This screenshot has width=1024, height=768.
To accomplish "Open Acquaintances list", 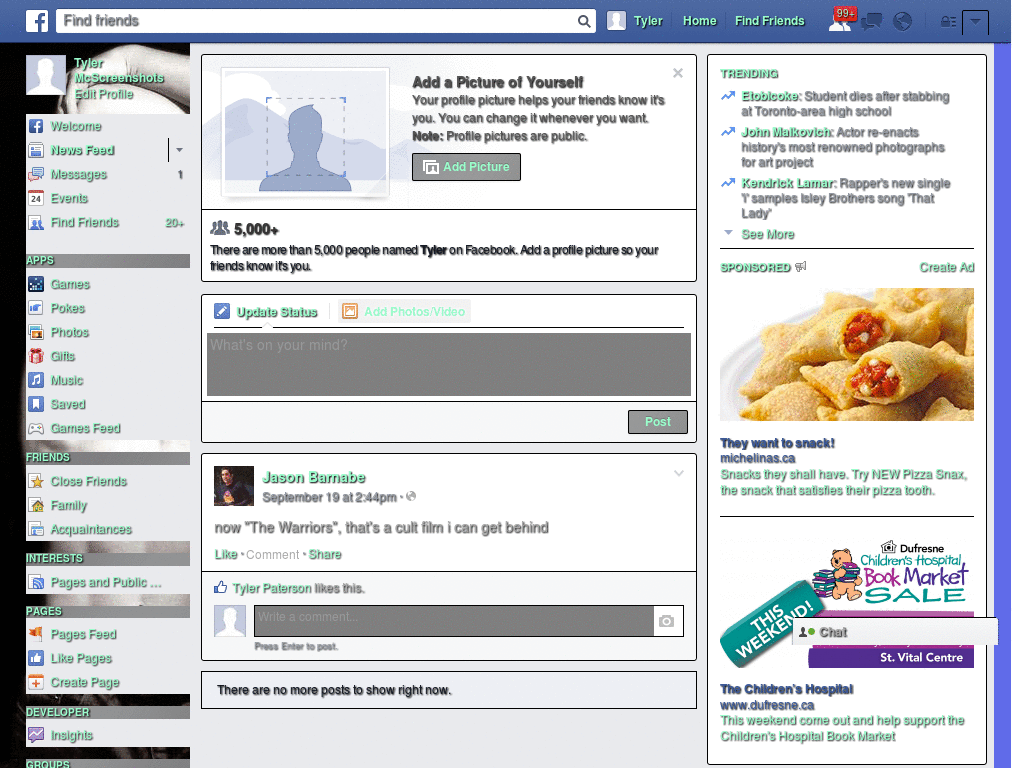I will [x=91, y=530].
